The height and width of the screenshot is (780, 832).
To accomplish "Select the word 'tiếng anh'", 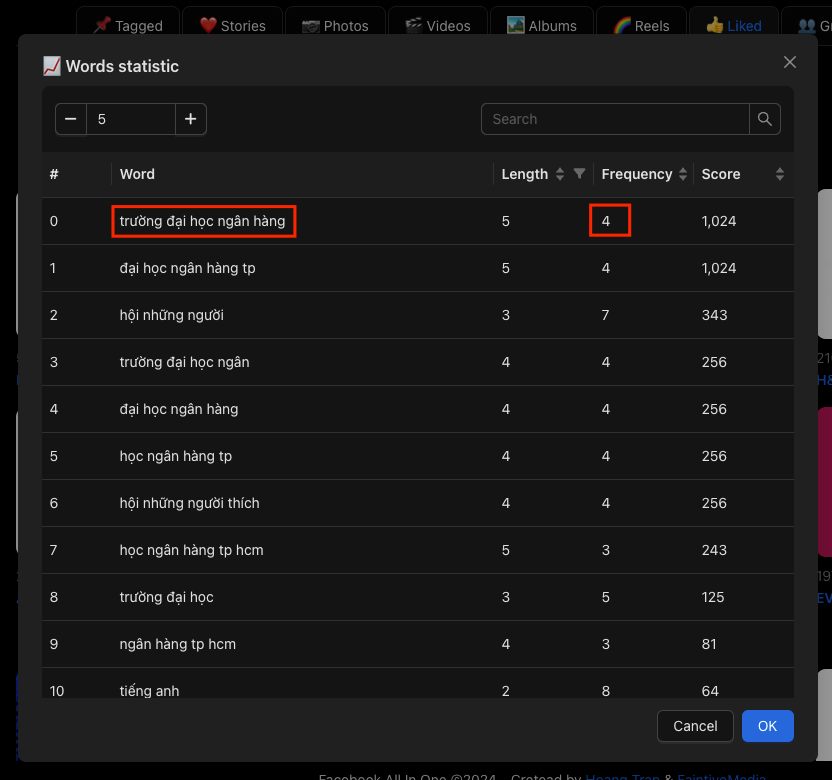I will [150, 691].
